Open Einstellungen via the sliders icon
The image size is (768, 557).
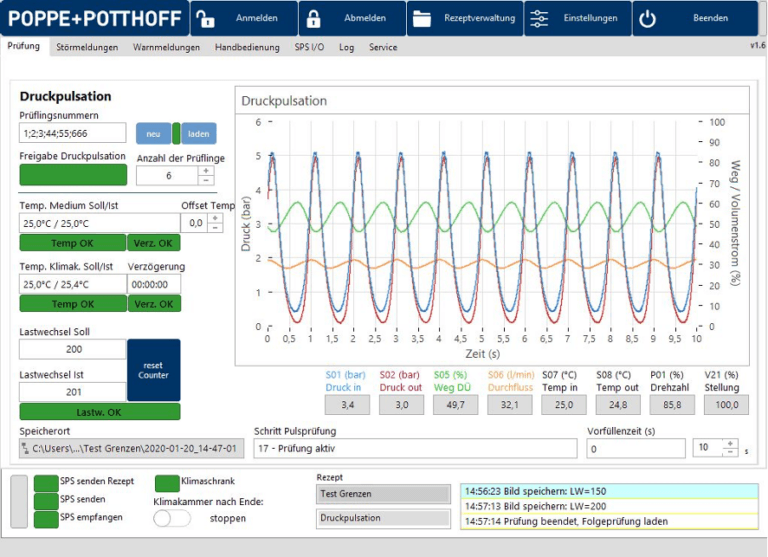tap(537, 19)
